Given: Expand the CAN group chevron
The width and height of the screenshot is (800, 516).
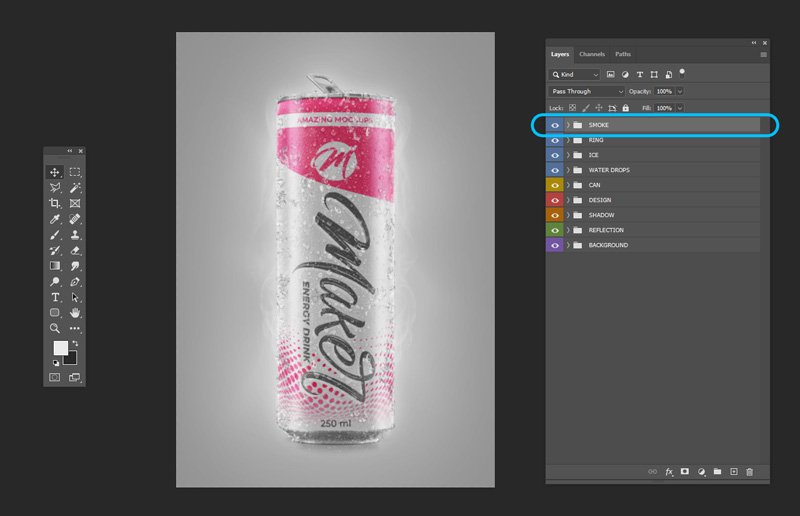Looking at the screenshot, I should (x=568, y=185).
